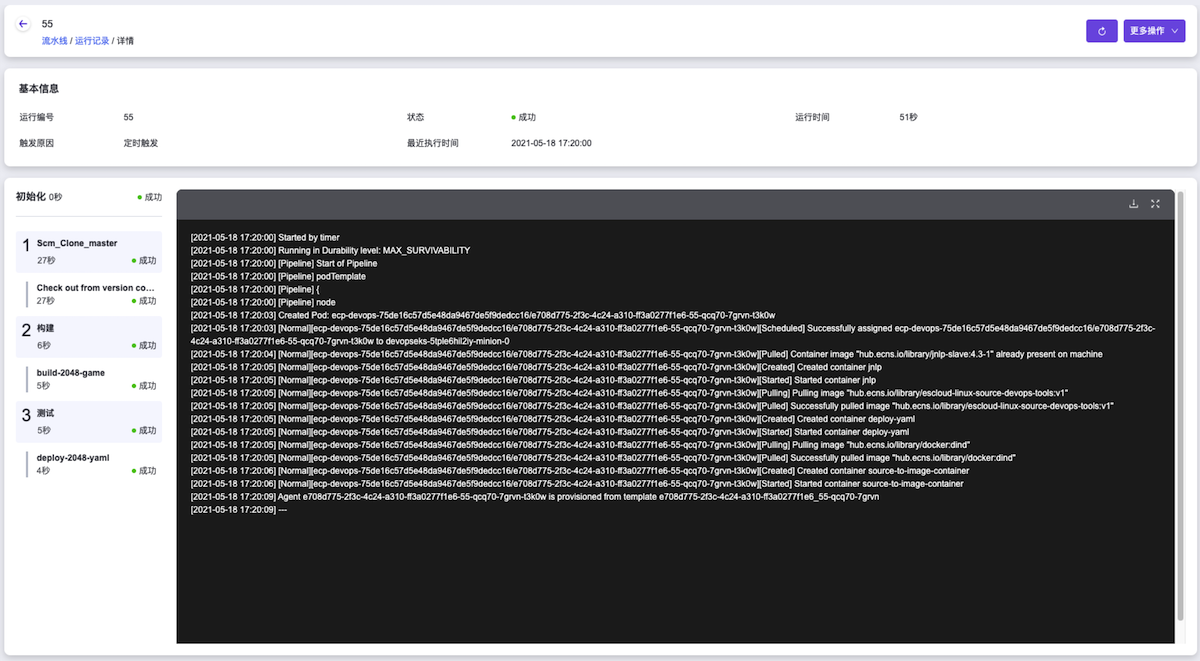
Task: Expand log panel to fullscreen
Action: tap(1155, 204)
